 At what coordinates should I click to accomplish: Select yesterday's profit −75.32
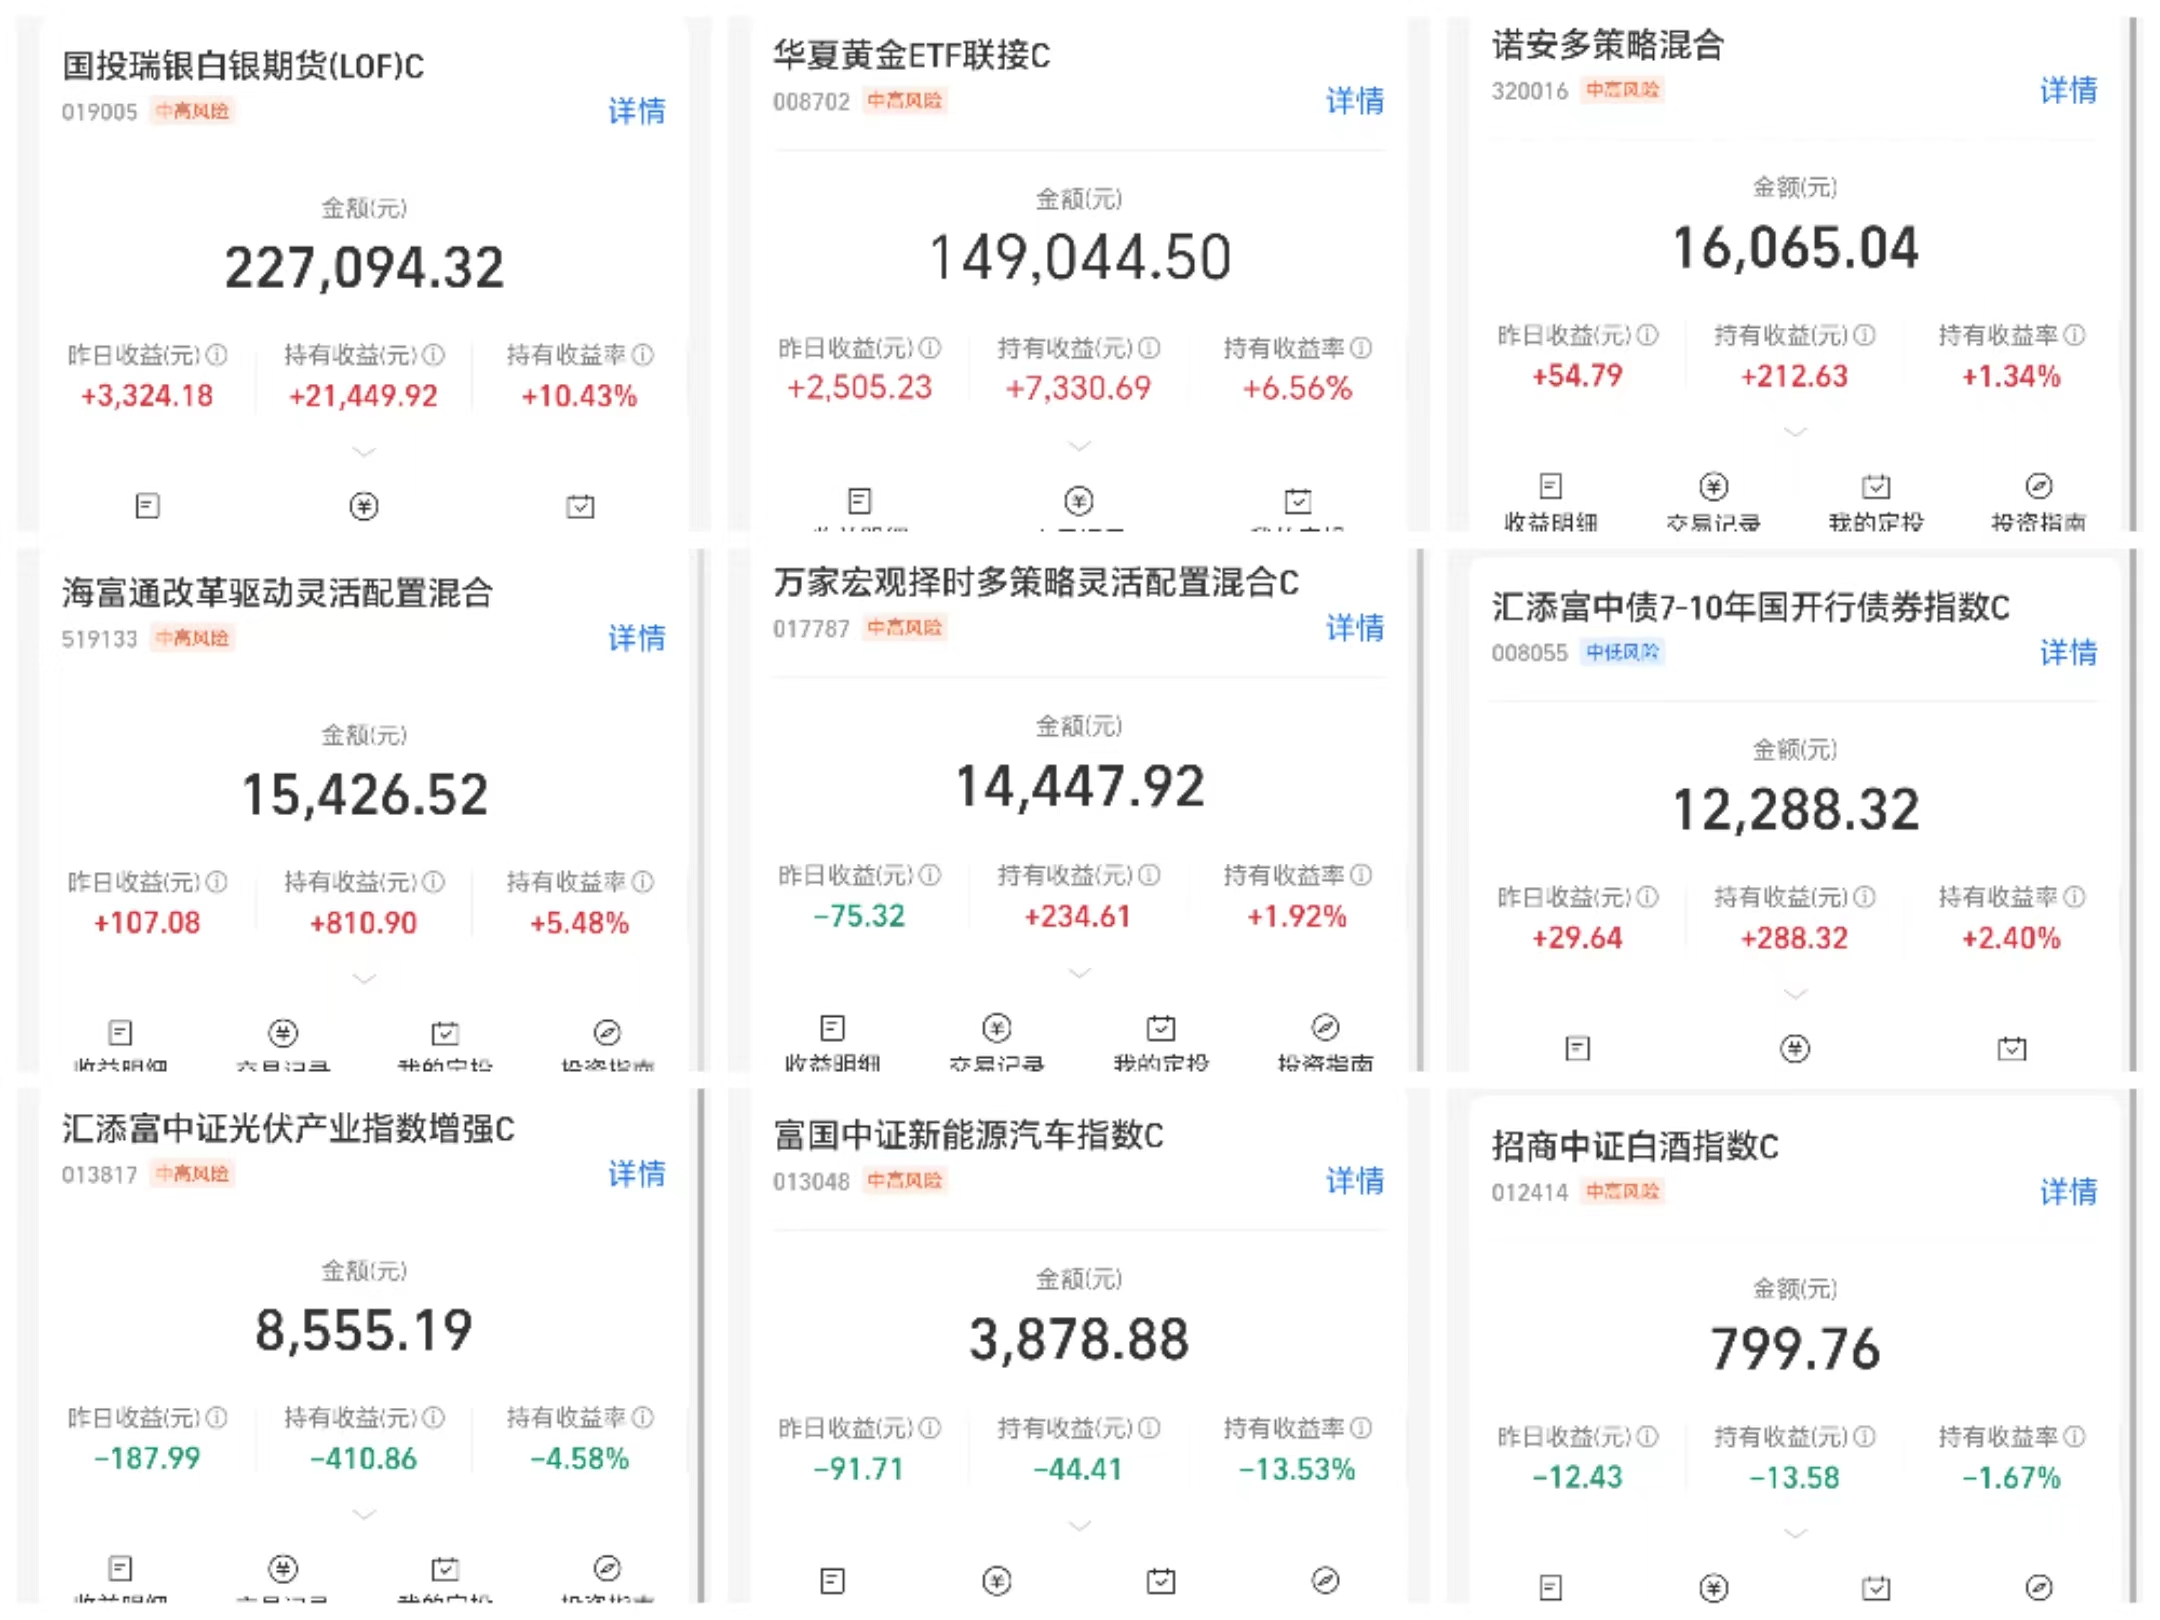(x=859, y=916)
